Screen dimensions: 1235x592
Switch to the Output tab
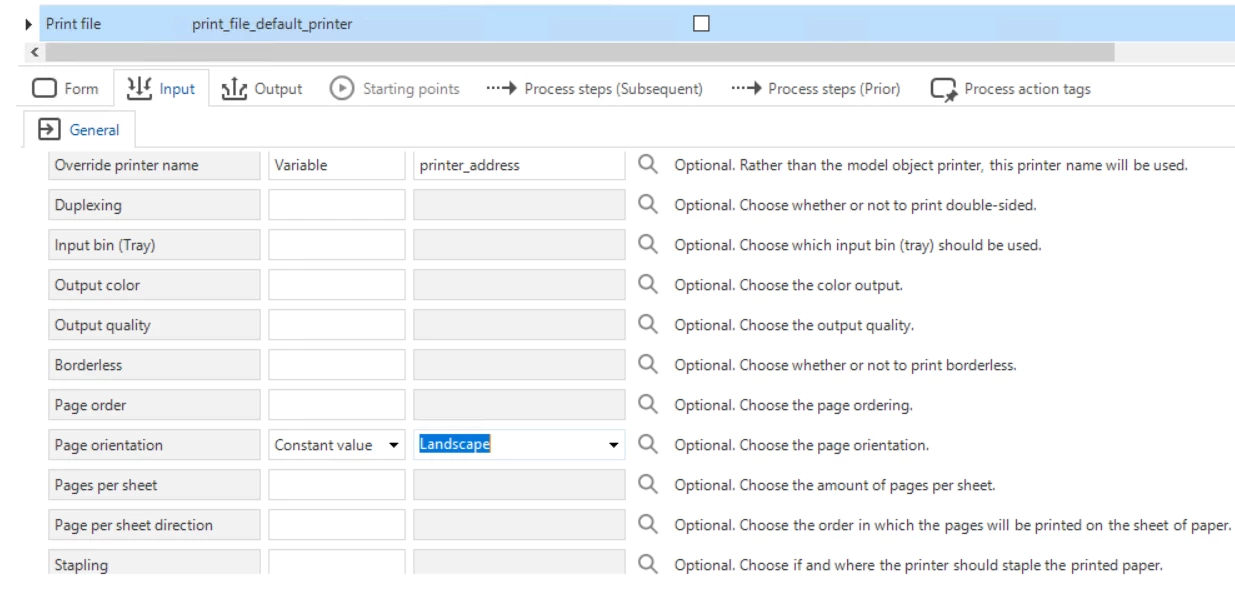(266, 89)
